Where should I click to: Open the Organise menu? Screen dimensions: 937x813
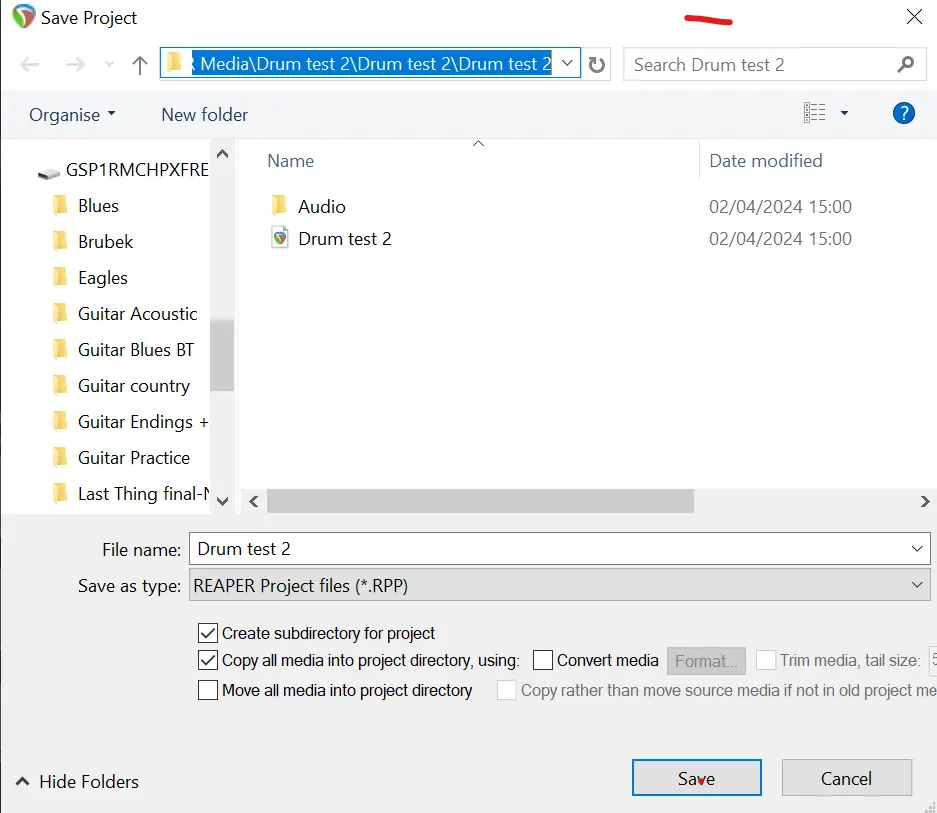tap(72, 115)
